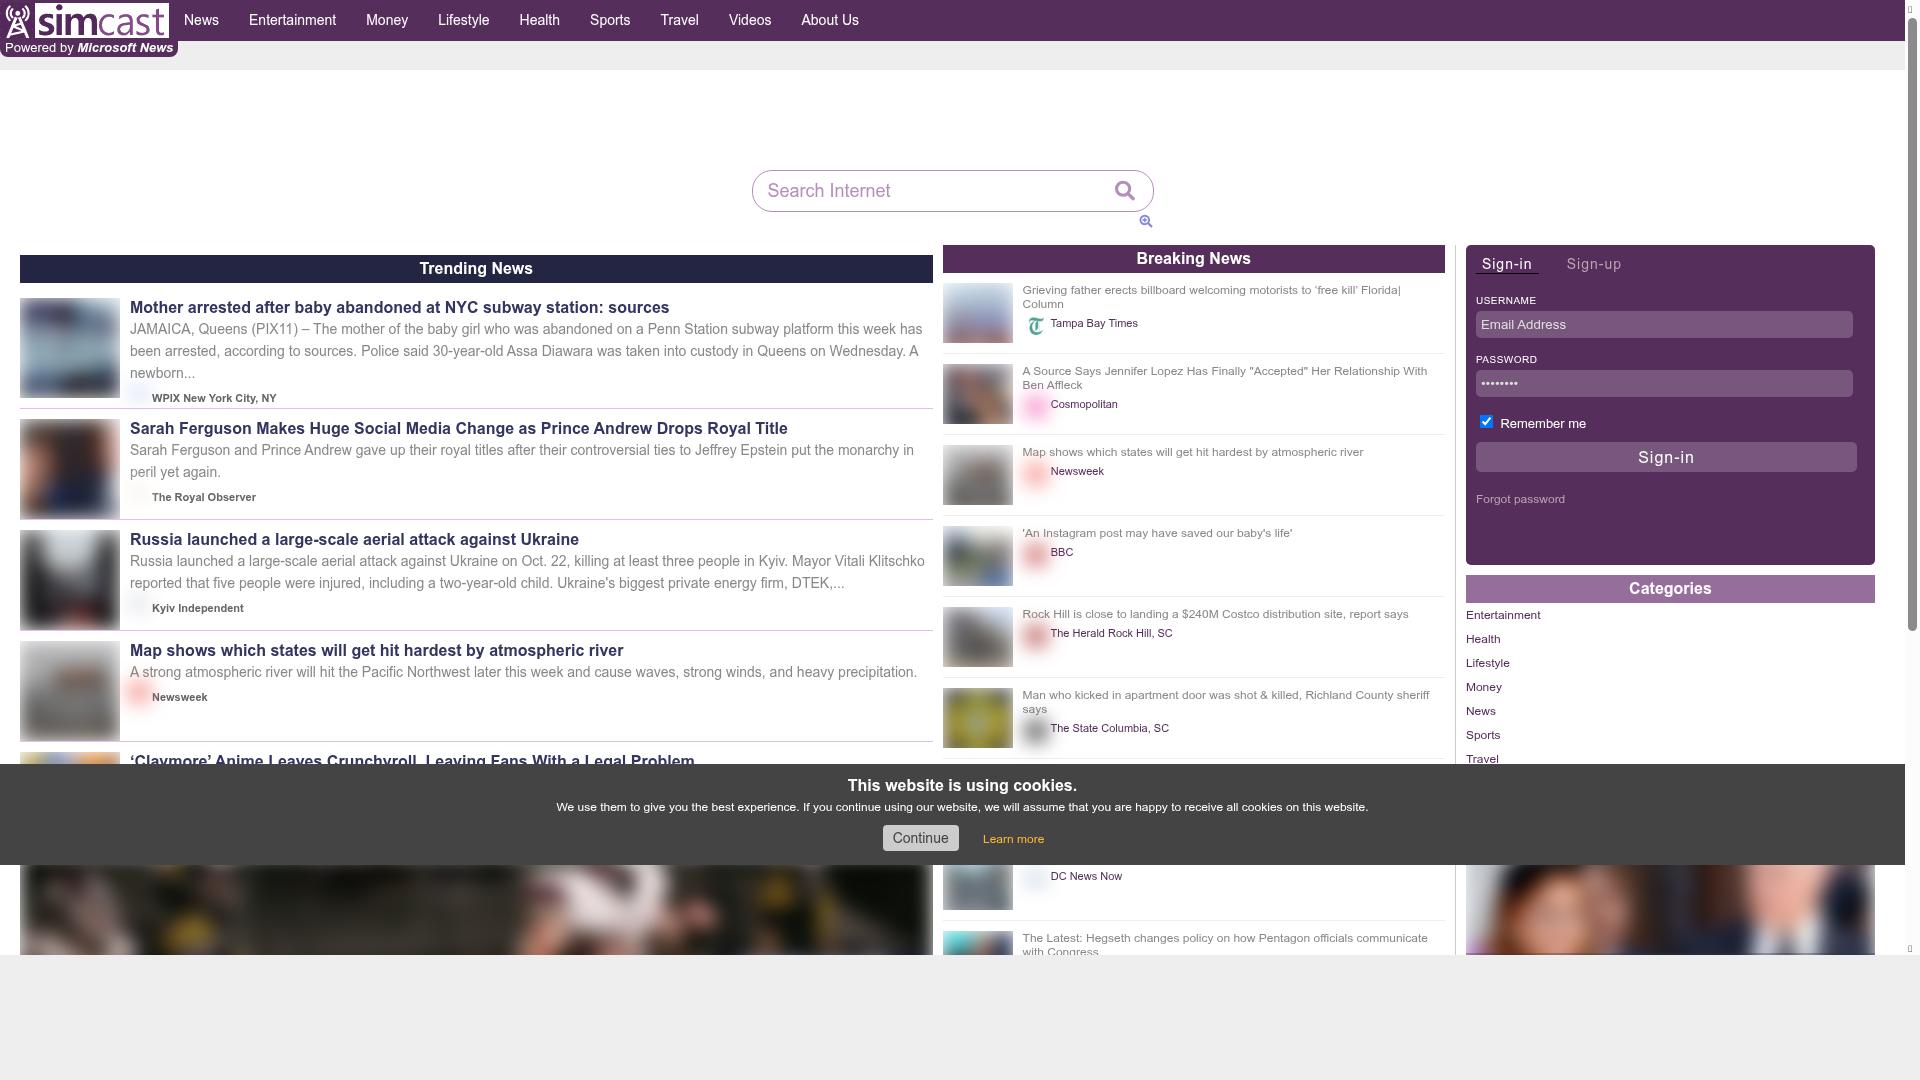Click The State Columbia source icon
1920x1080 pixels.
tap(1036, 731)
